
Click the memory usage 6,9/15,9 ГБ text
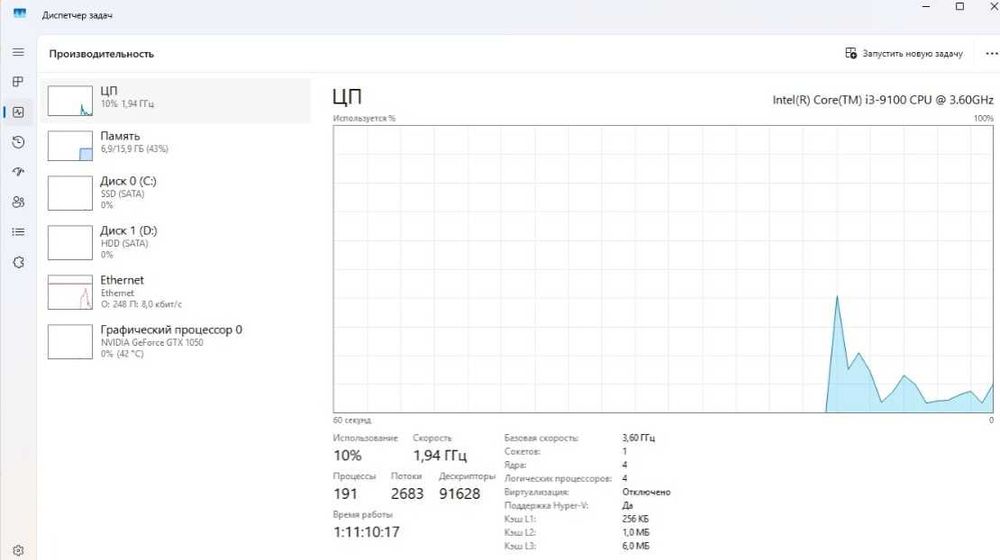point(135,149)
